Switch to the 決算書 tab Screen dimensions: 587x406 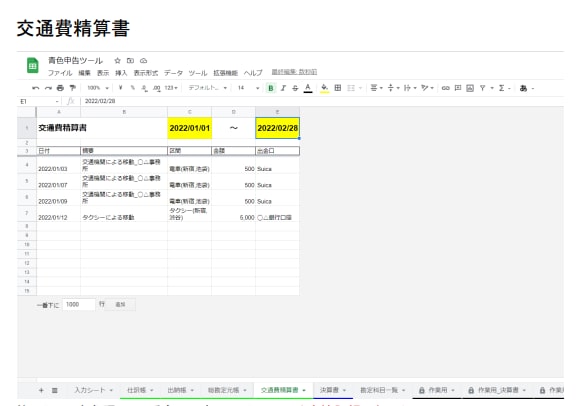(x=332, y=390)
